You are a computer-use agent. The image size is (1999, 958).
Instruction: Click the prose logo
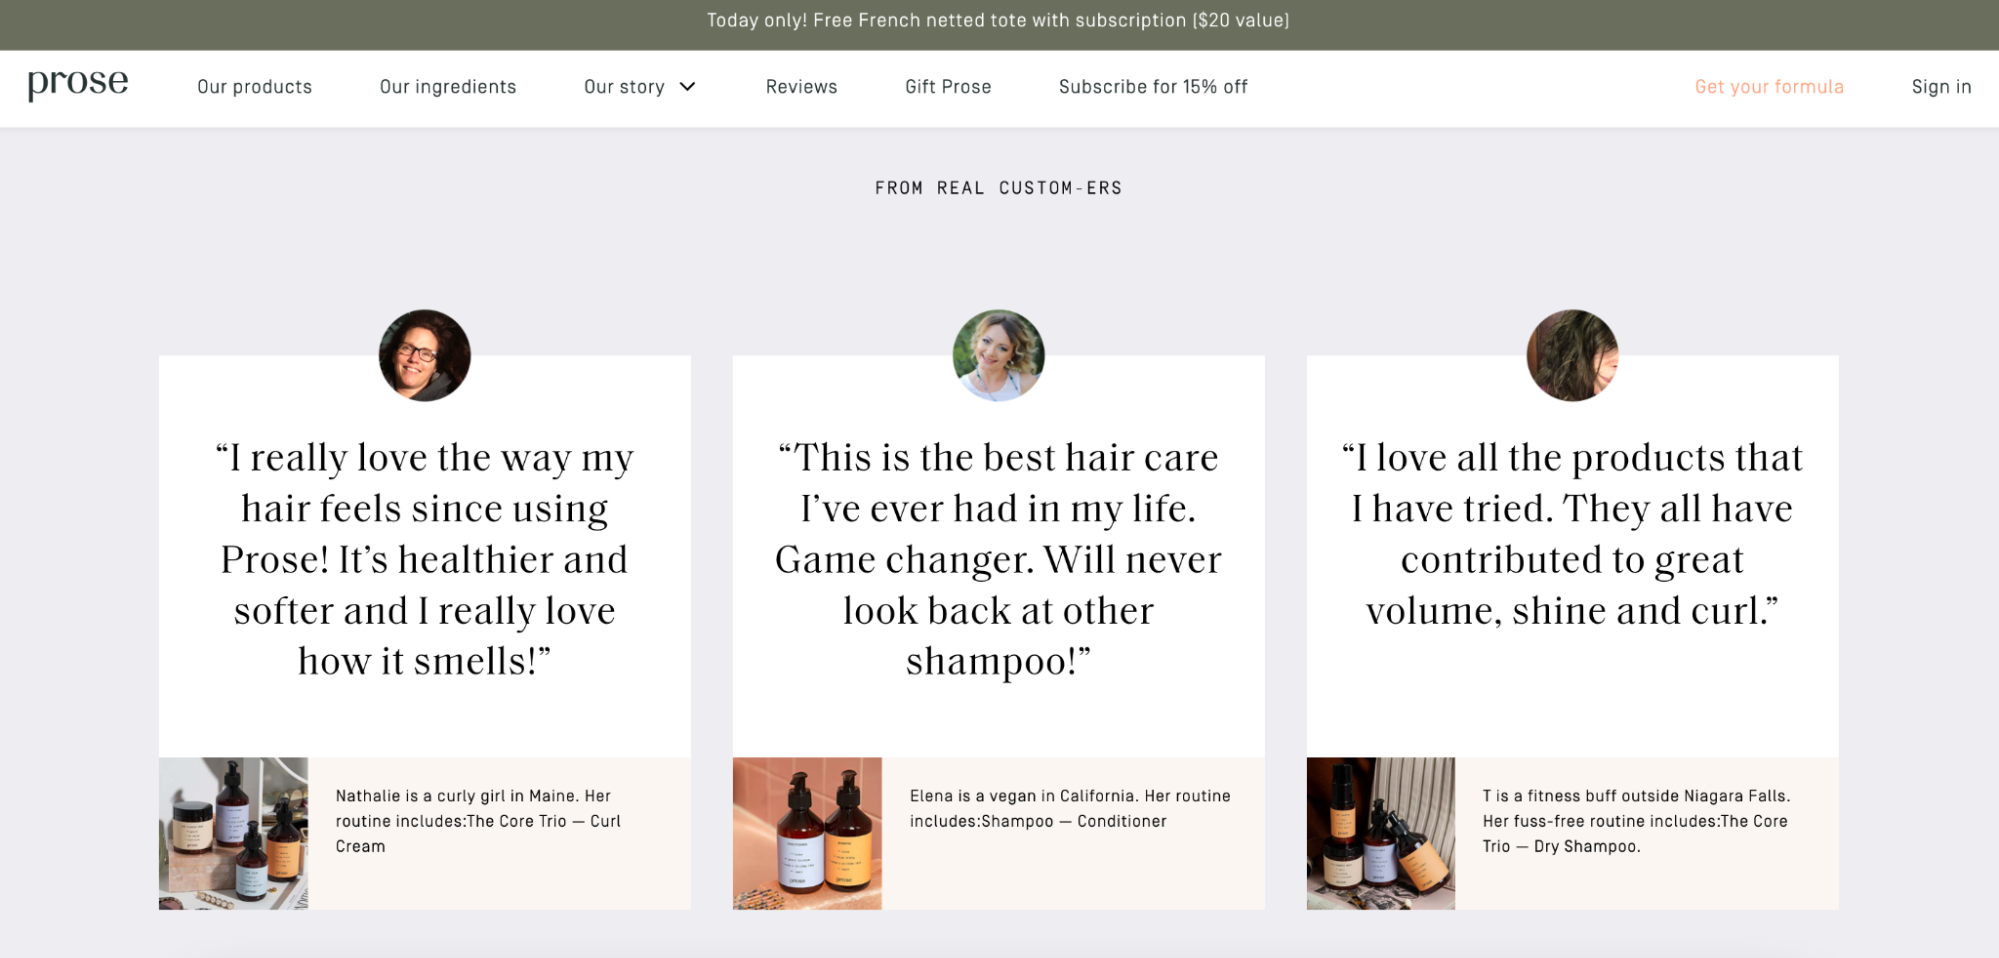(78, 84)
